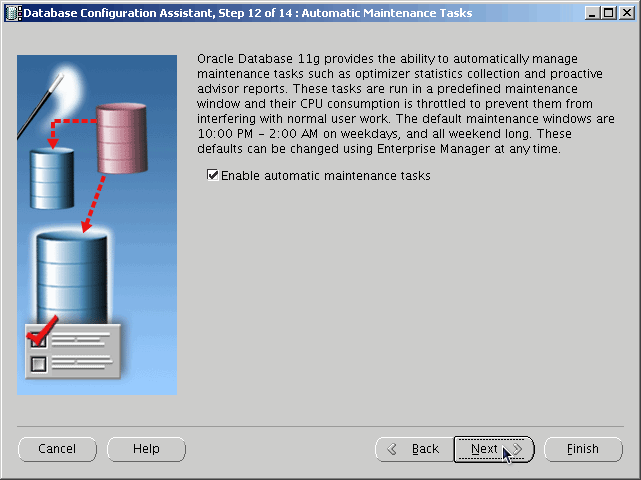Minimize the Database Configuration Assistant window
This screenshot has width=641, height=480.
point(591,13)
